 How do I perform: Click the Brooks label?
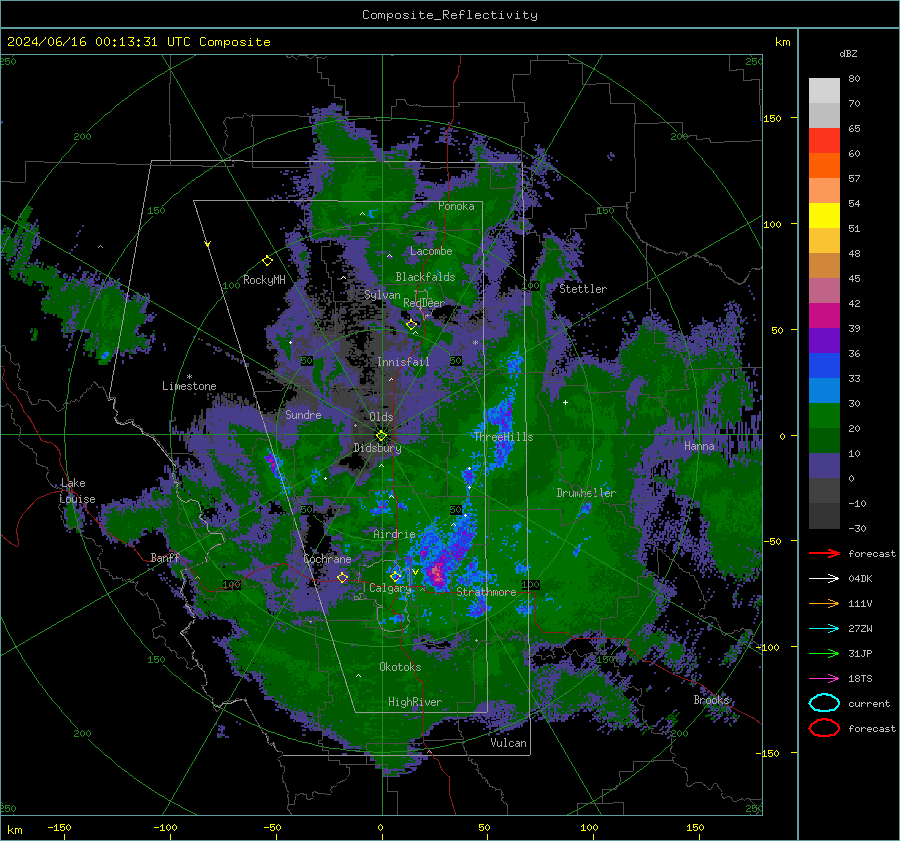tap(711, 700)
